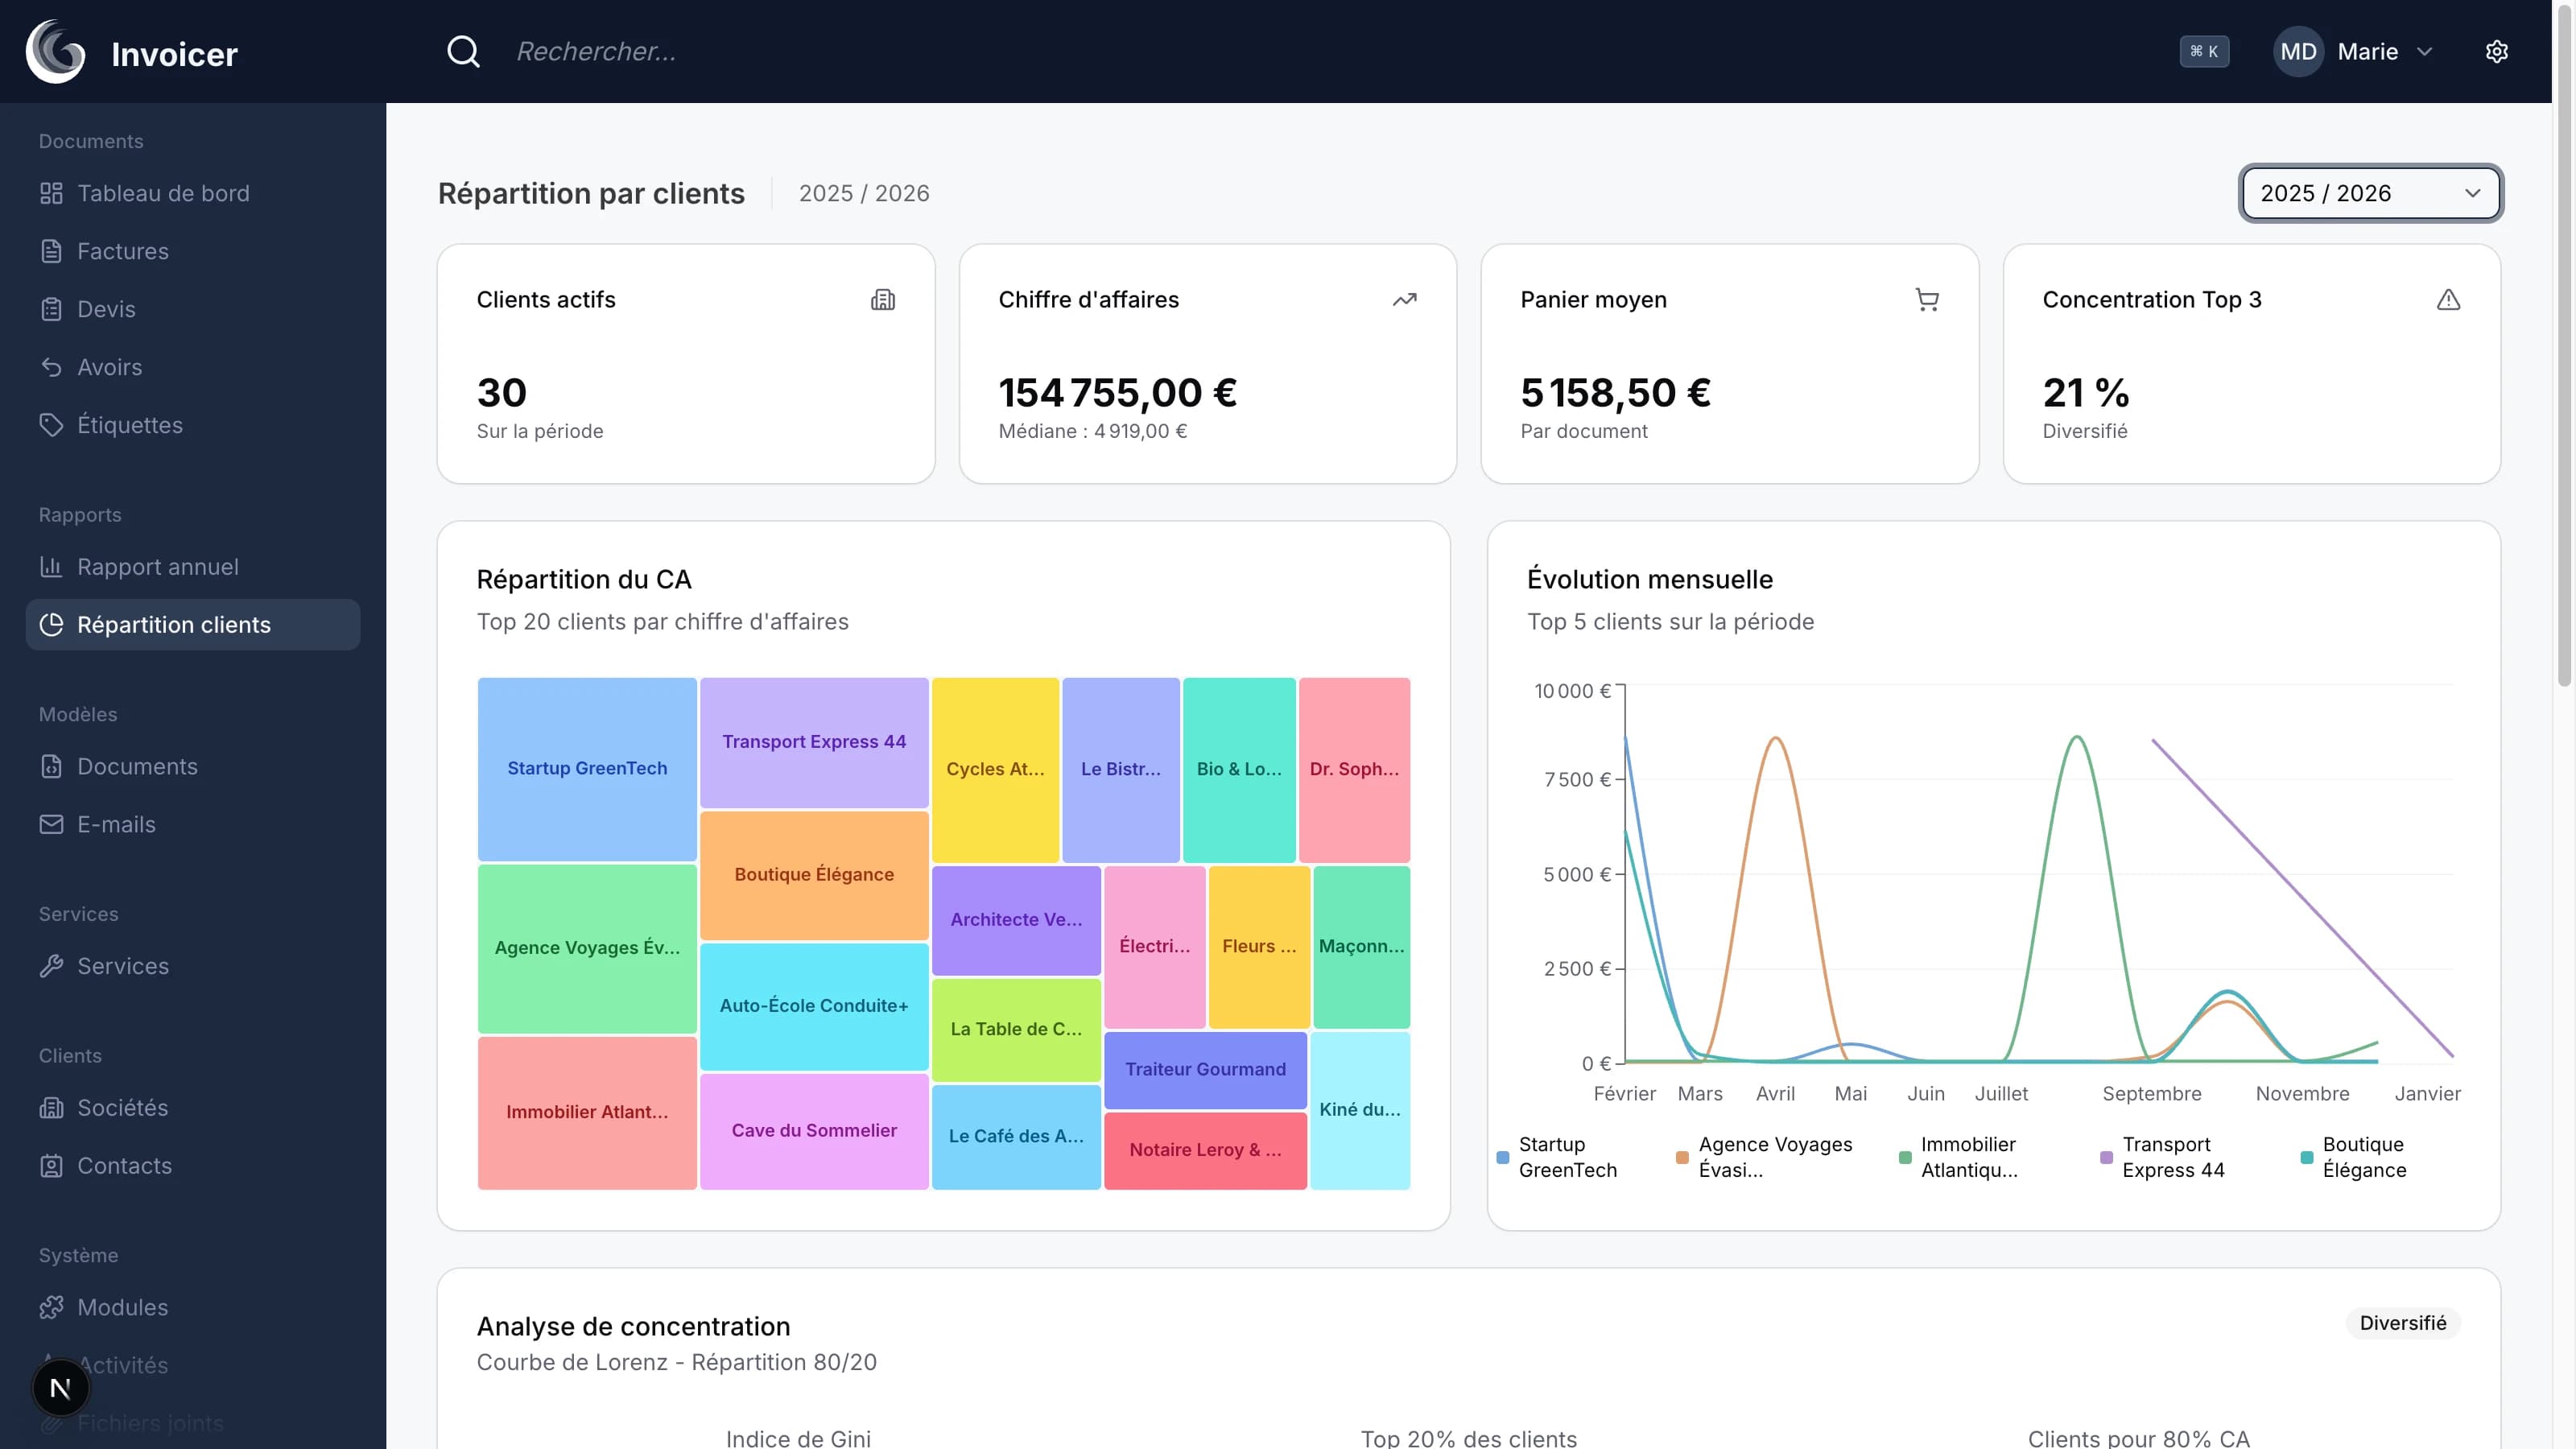The height and width of the screenshot is (1449, 2576).
Task: Click the MD user avatar
Action: tap(2298, 52)
